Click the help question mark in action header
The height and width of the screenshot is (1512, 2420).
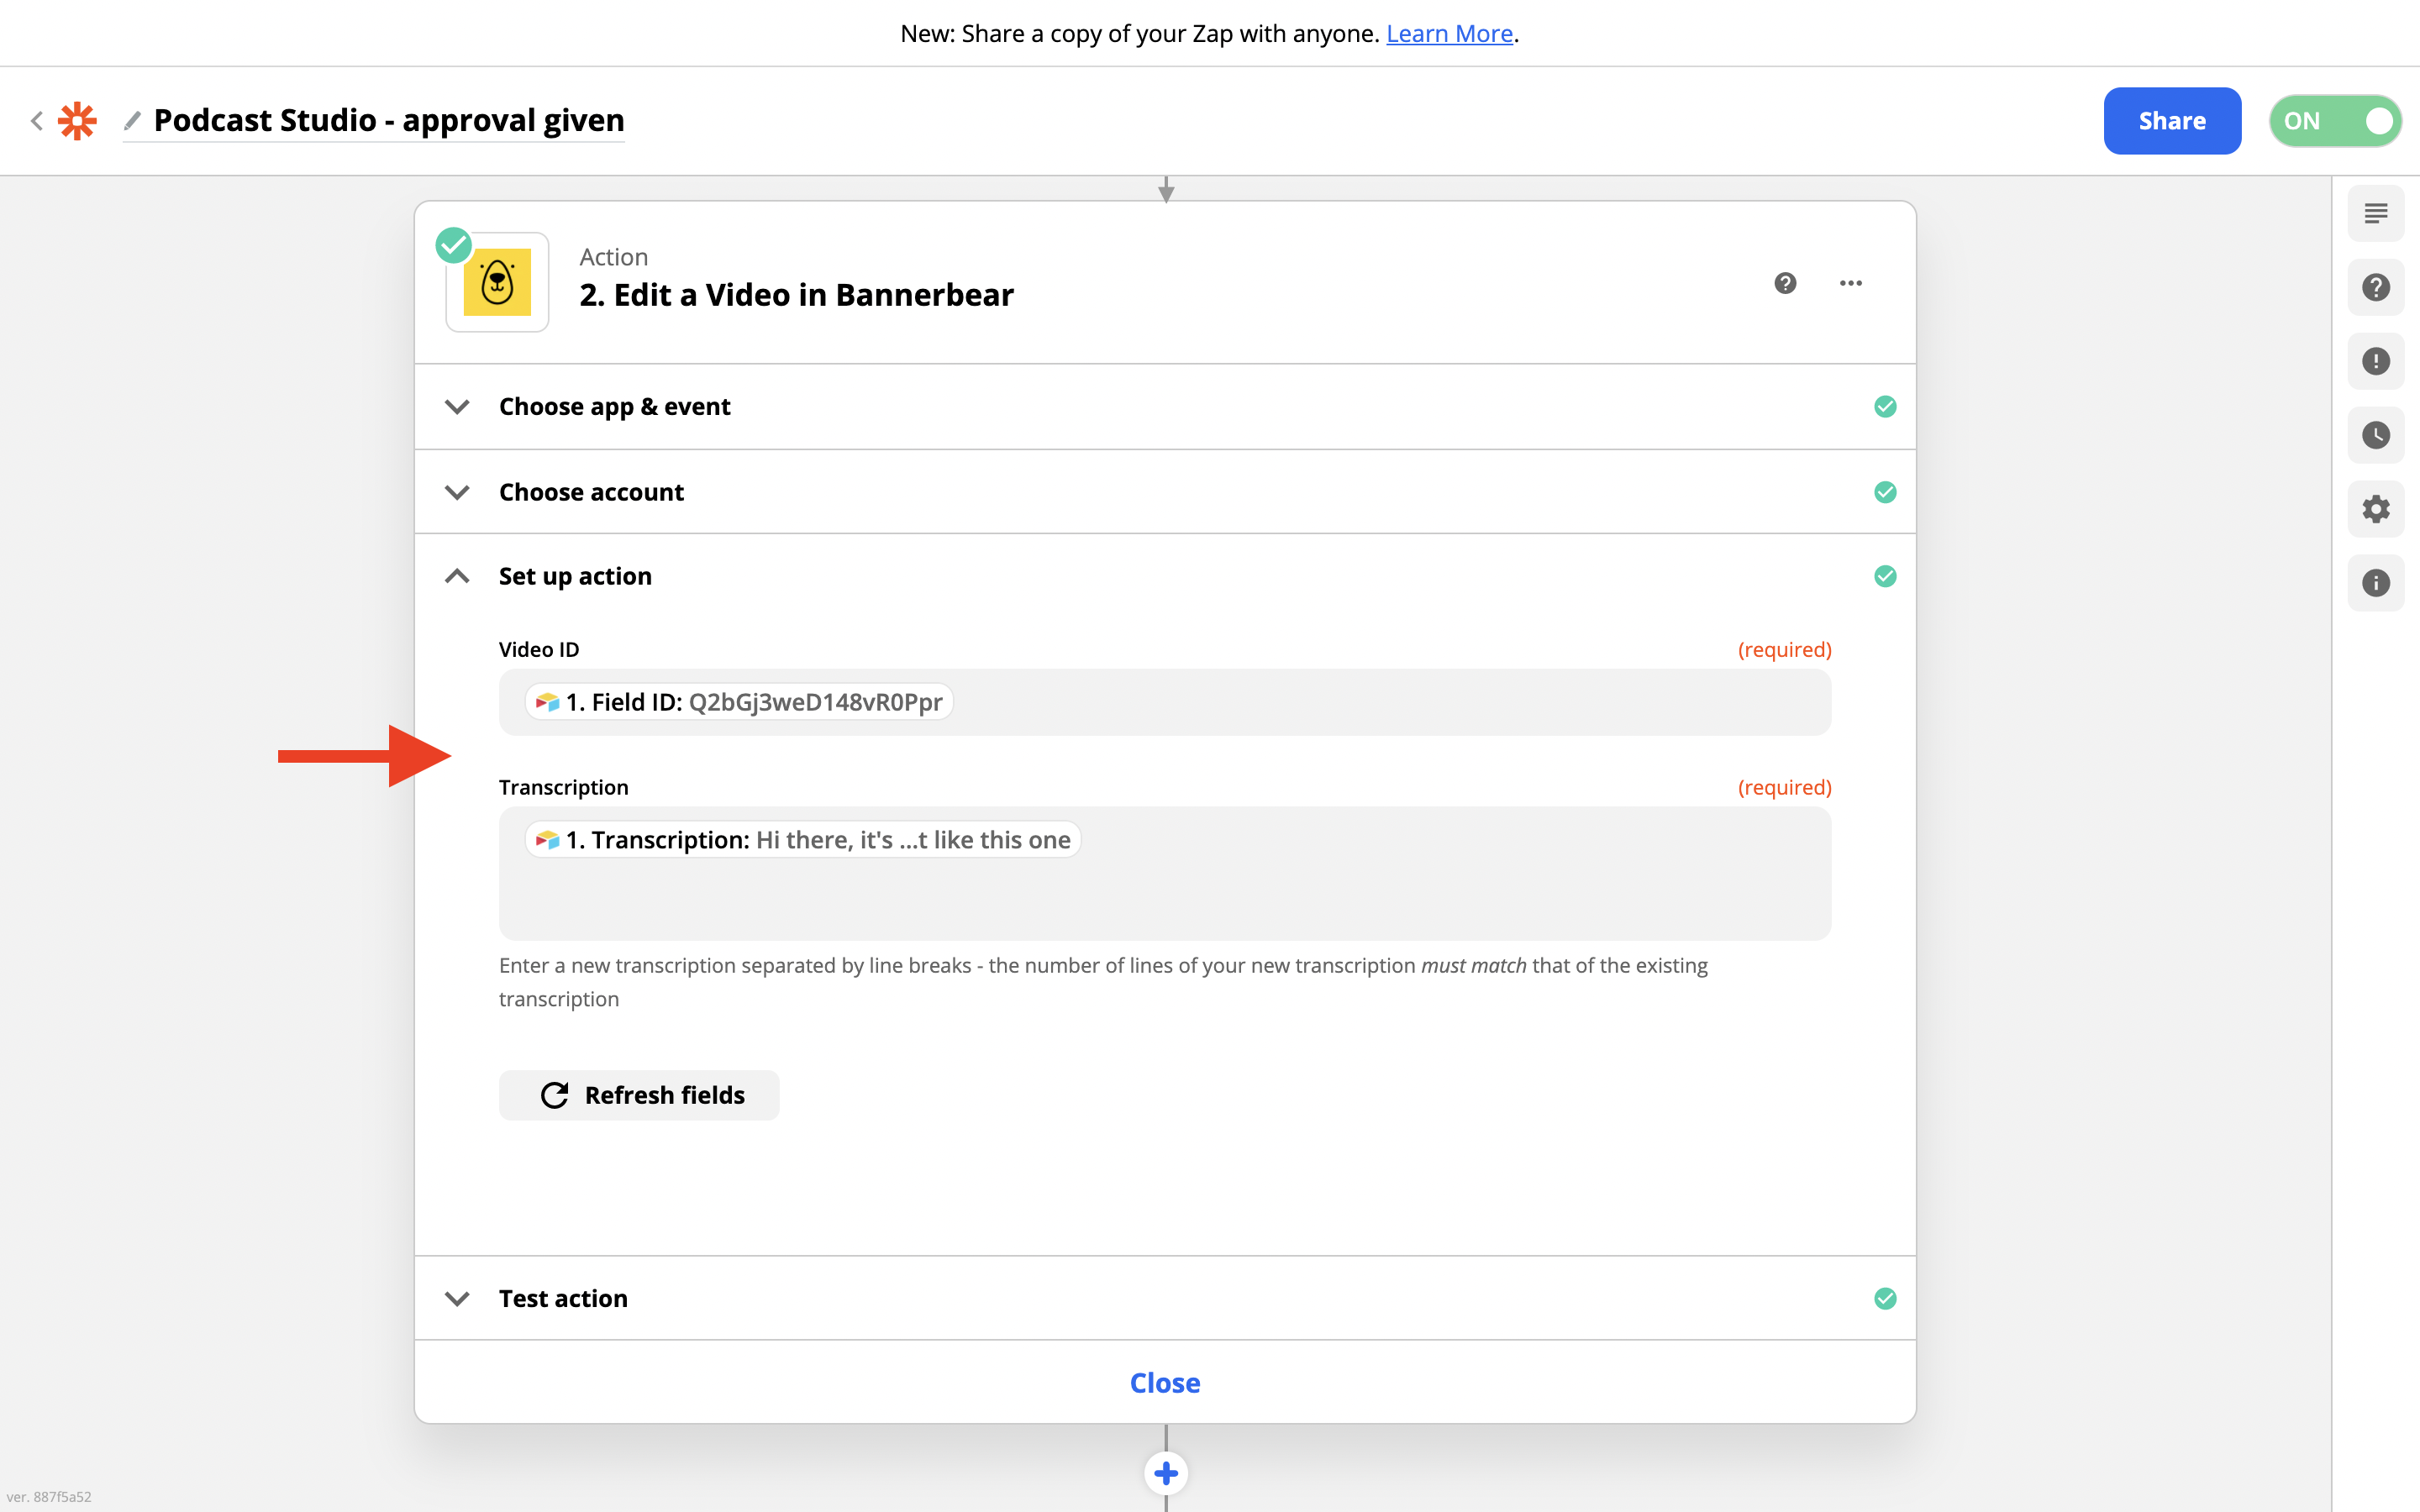pos(1785,283)
